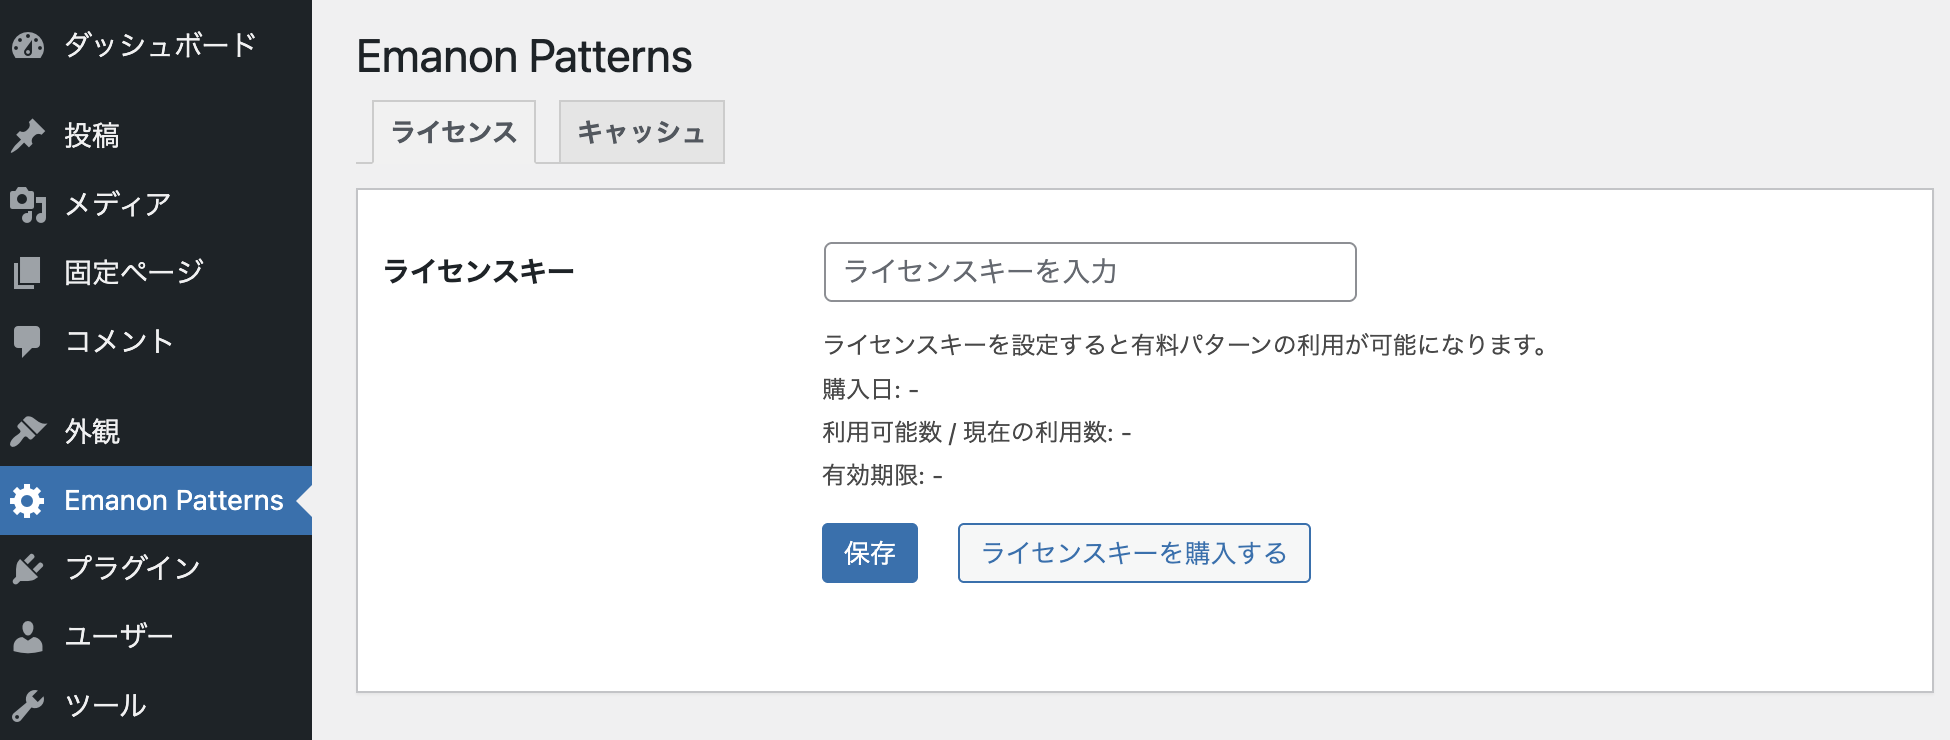
Task: Open the 投稿 posts menu item
Action: 92,135
